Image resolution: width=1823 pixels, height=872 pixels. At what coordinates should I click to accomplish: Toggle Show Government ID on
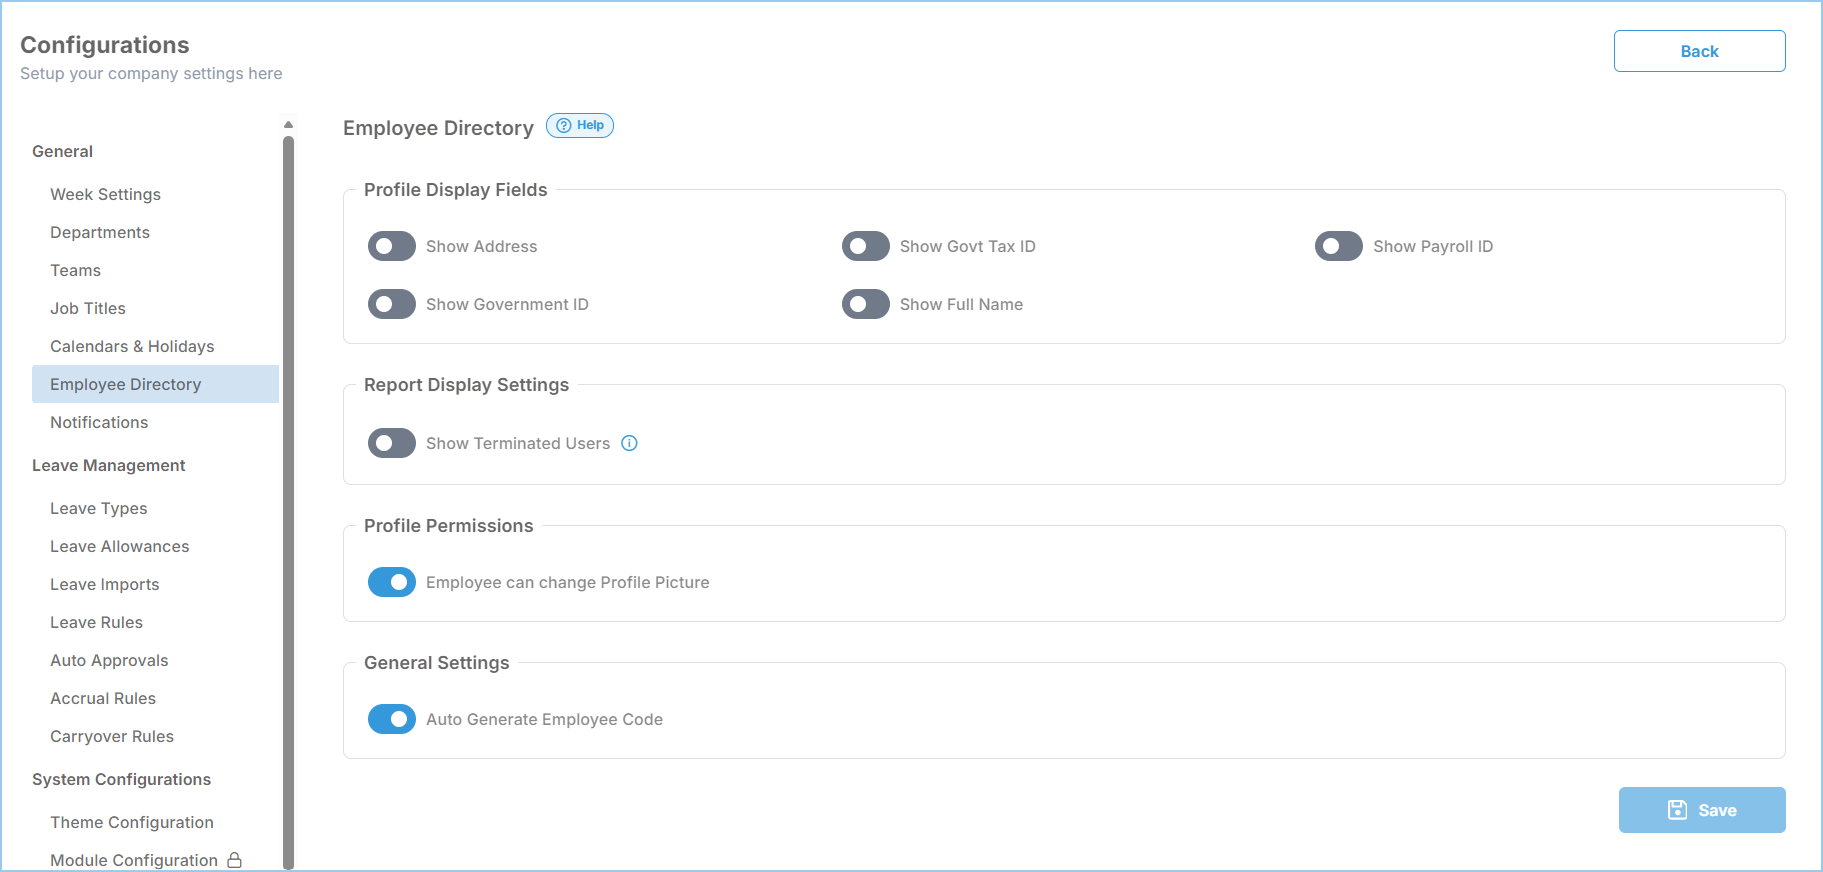(x=392, y=304)
